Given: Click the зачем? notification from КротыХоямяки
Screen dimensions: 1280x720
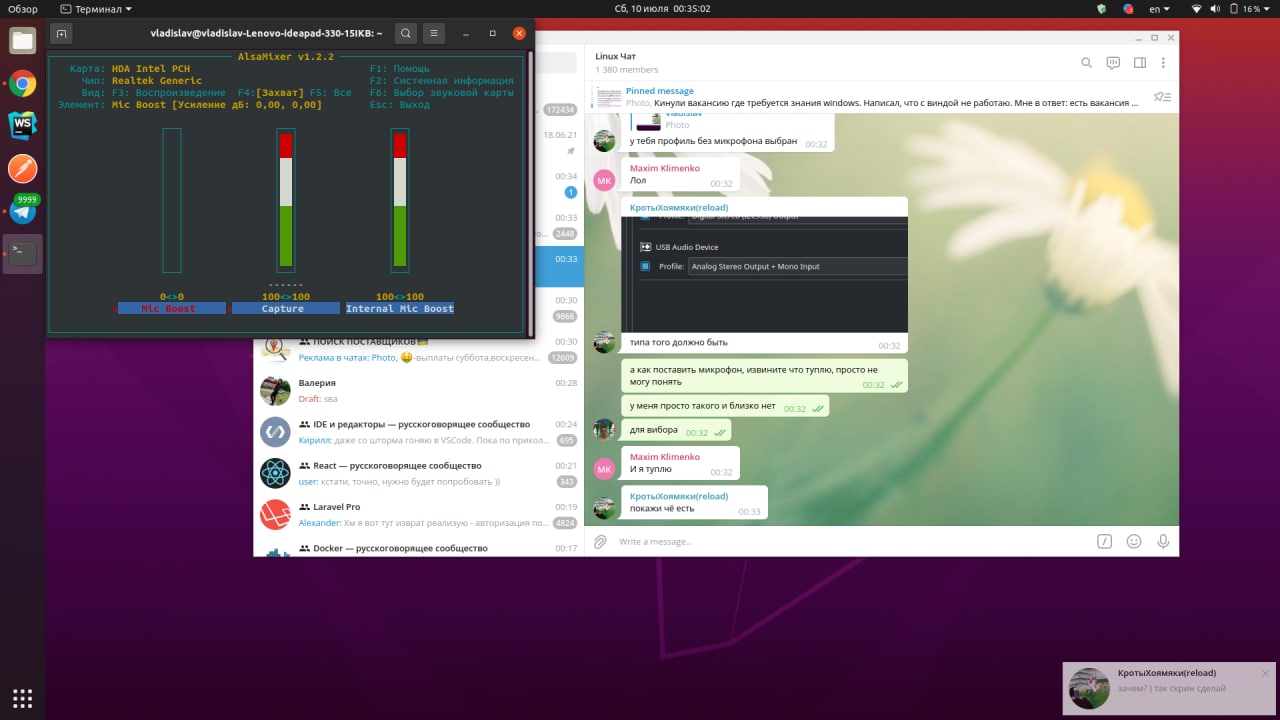Looking at the screenshot, I should pyautogui.click(x=1169, y=688).
